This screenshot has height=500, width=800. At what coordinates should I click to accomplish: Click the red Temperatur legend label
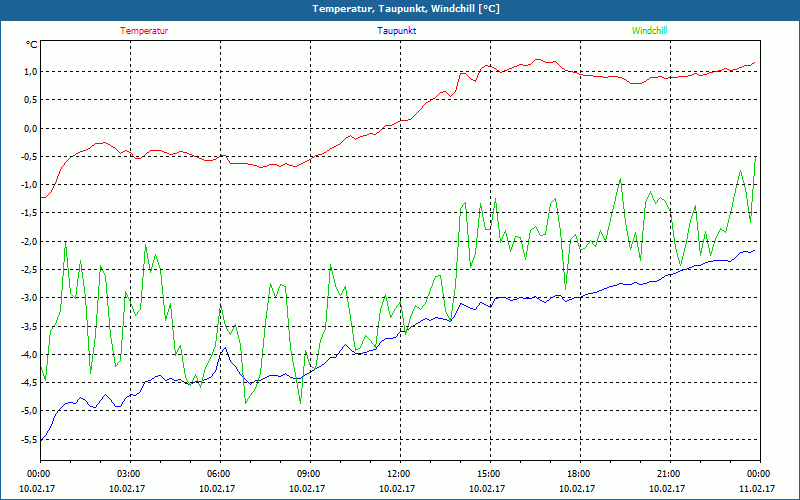click(x=144, y=31)
